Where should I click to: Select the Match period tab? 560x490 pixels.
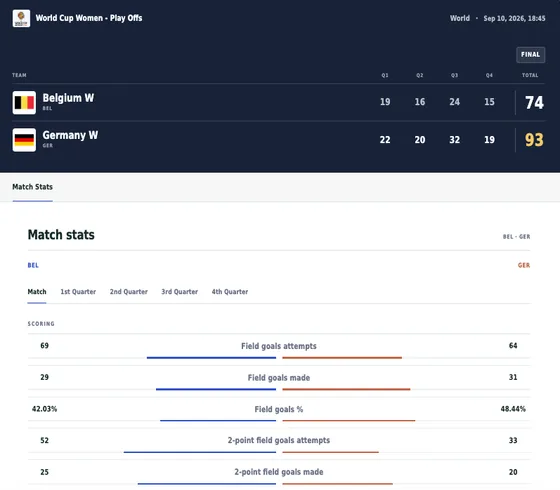(37, 292)
